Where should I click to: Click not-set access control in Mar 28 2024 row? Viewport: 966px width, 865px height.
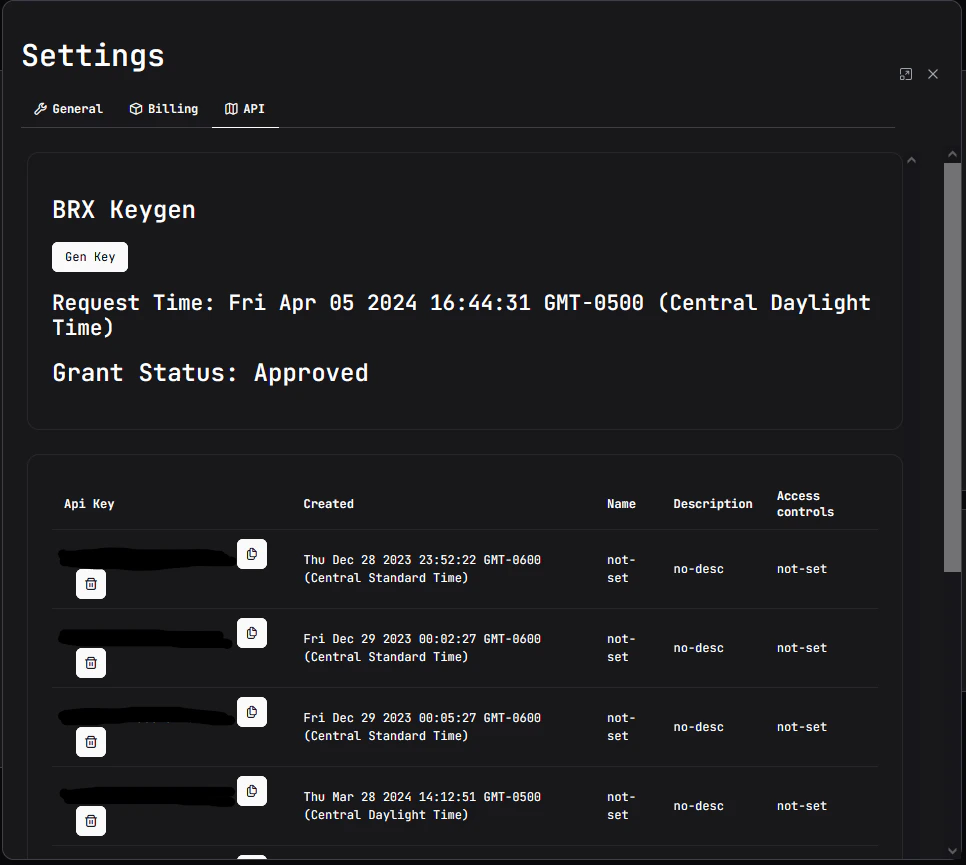coord(802,805)
